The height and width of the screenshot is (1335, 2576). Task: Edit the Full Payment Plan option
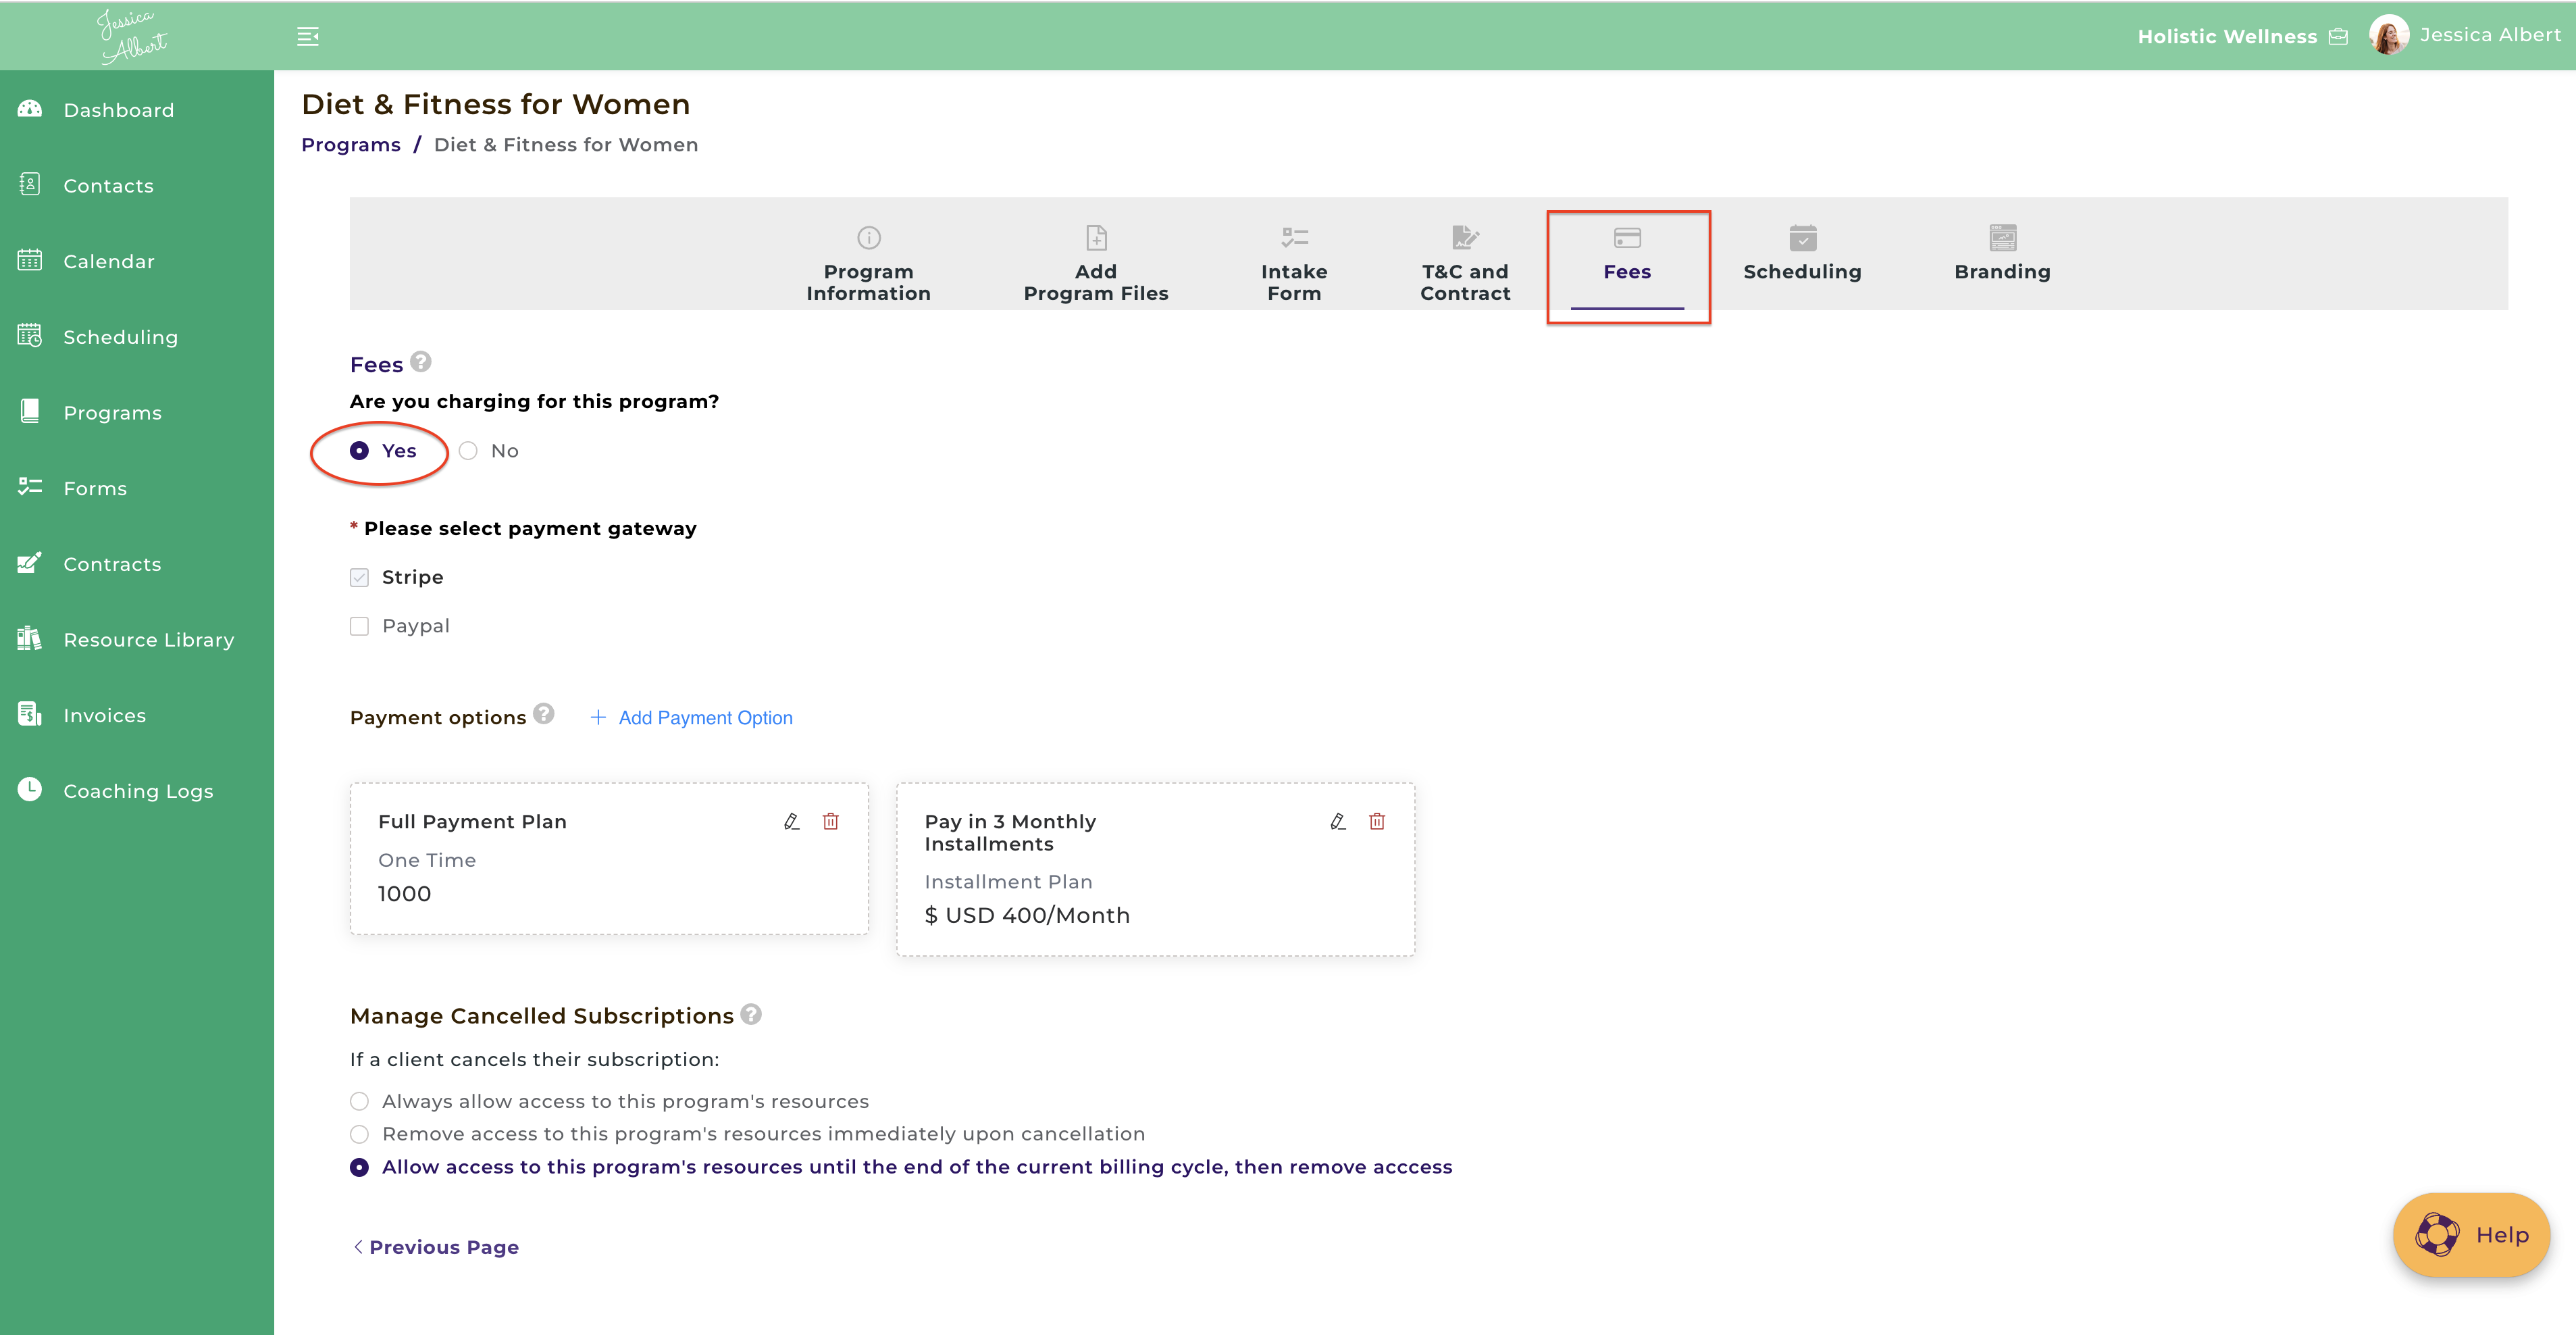792,821
